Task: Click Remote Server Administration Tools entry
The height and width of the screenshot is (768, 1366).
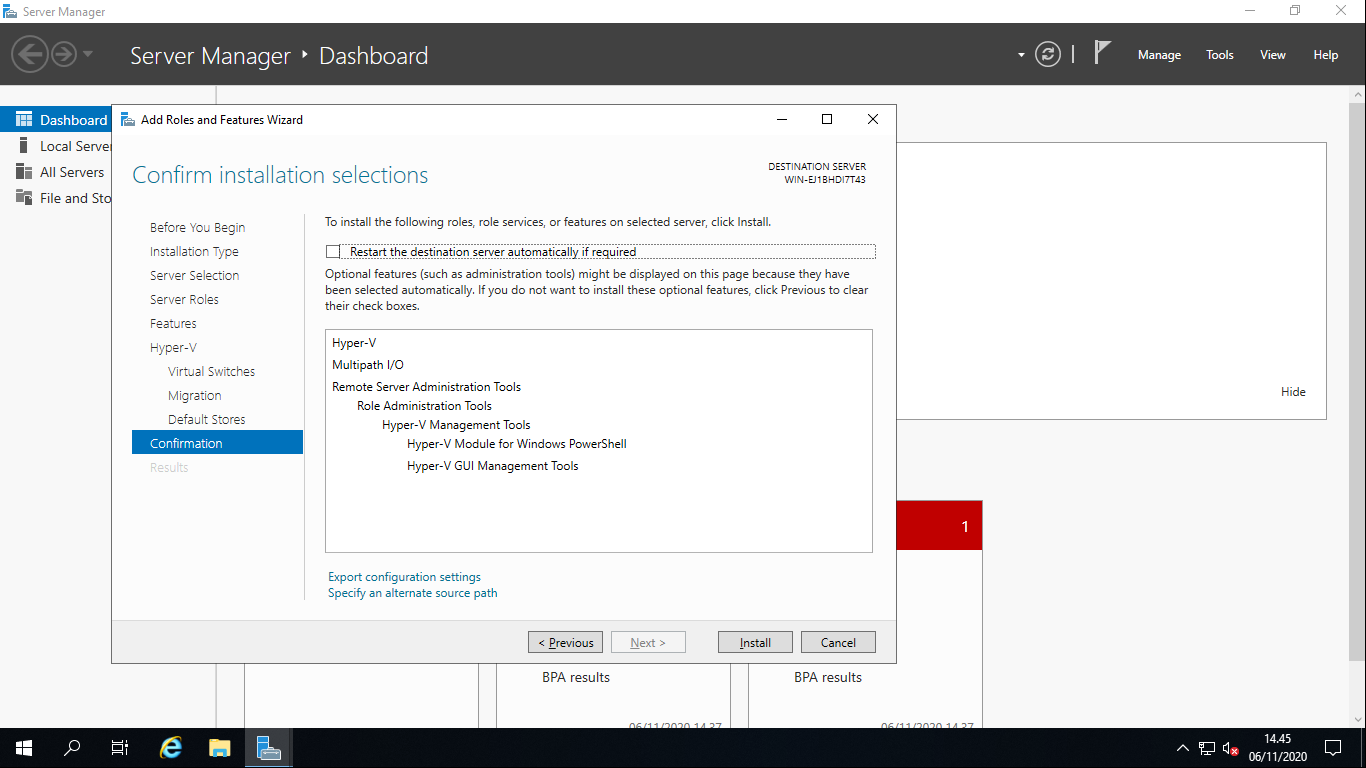Action: 426,387
